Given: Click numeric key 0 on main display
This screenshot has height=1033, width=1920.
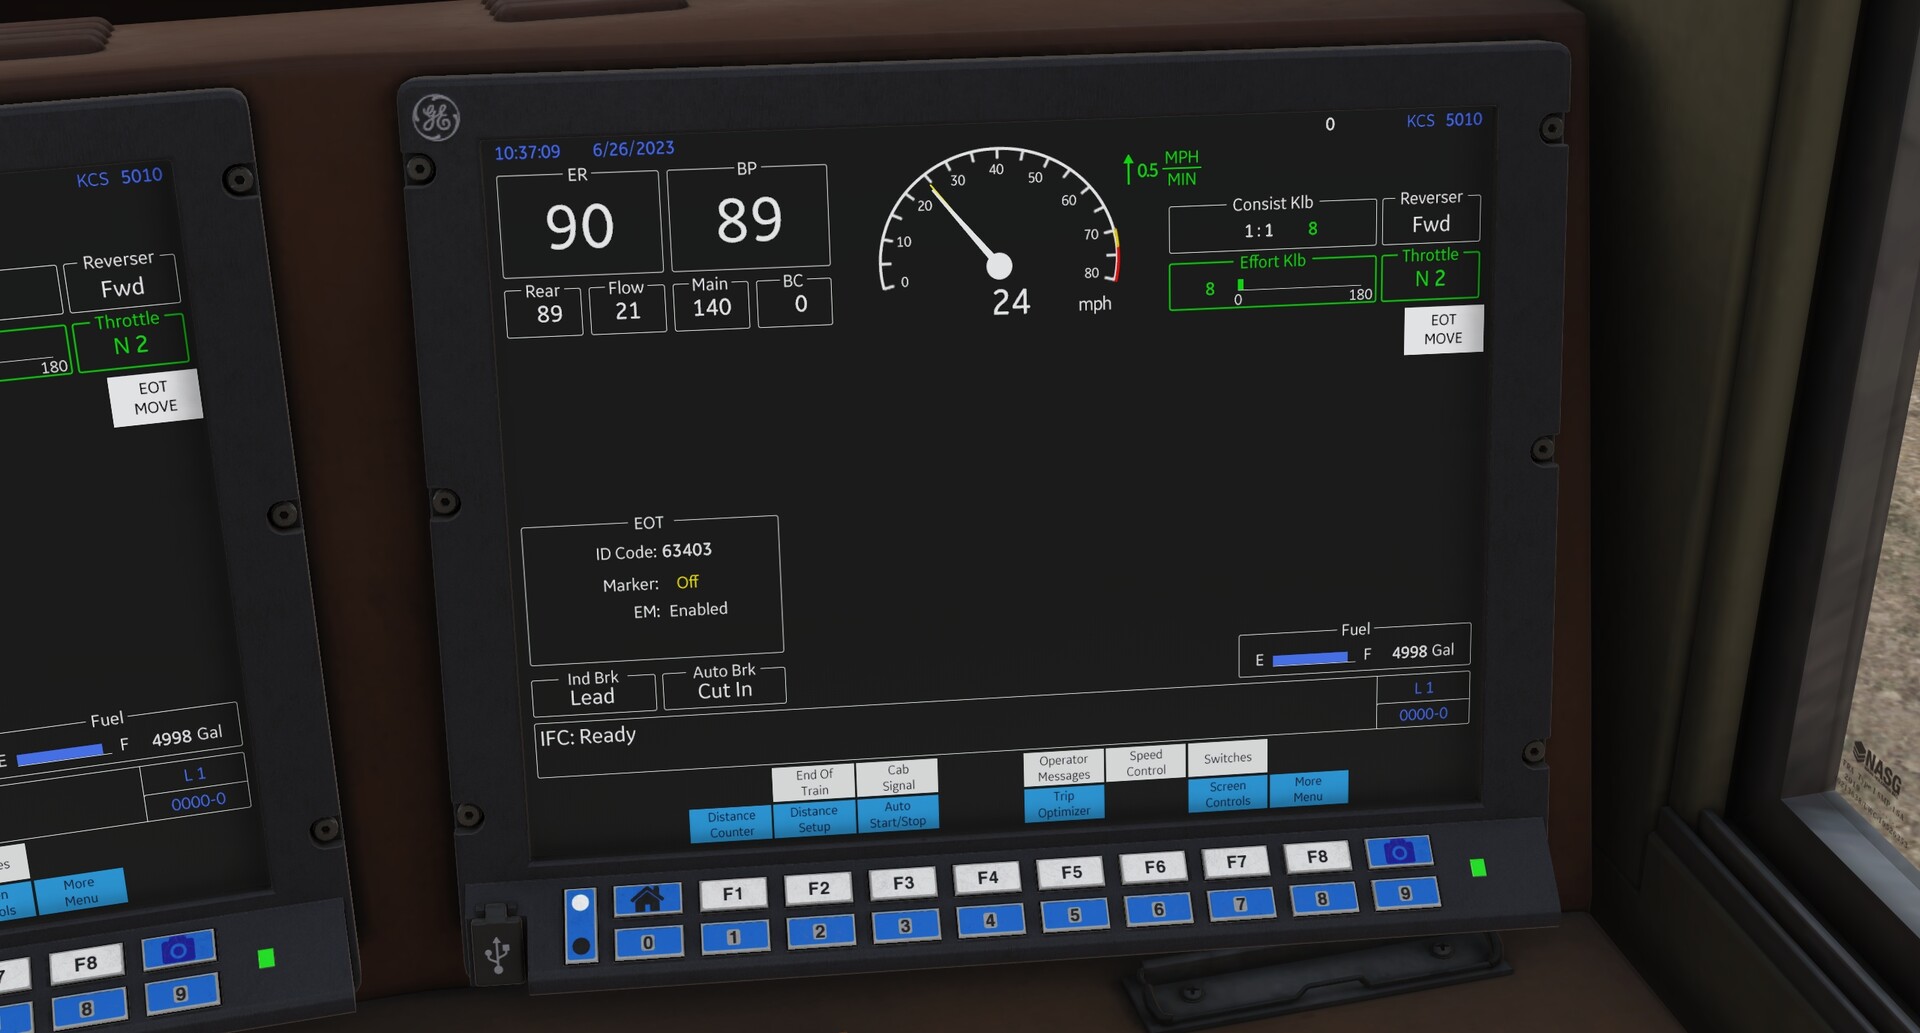Looking at the screenshot, I should (648, 942).
